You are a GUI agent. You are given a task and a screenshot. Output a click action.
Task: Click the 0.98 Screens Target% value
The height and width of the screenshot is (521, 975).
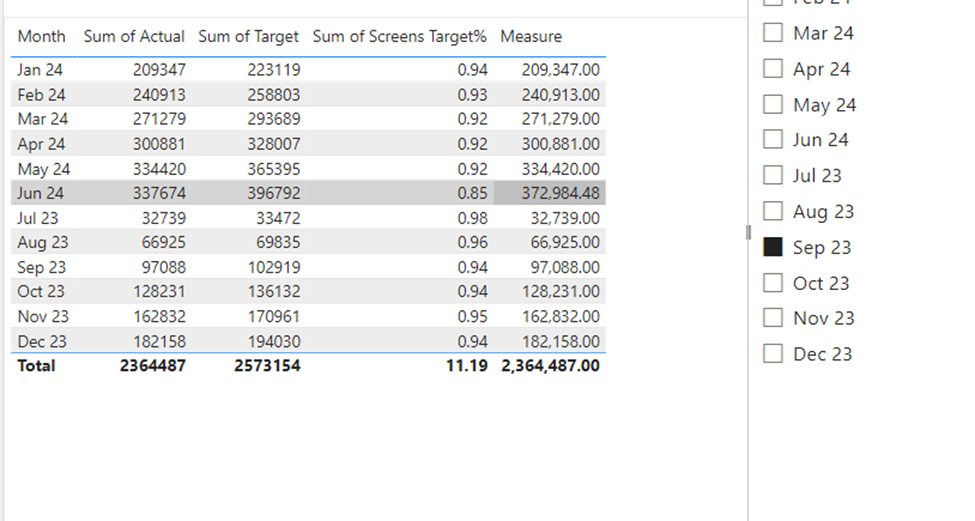point(473,218)
